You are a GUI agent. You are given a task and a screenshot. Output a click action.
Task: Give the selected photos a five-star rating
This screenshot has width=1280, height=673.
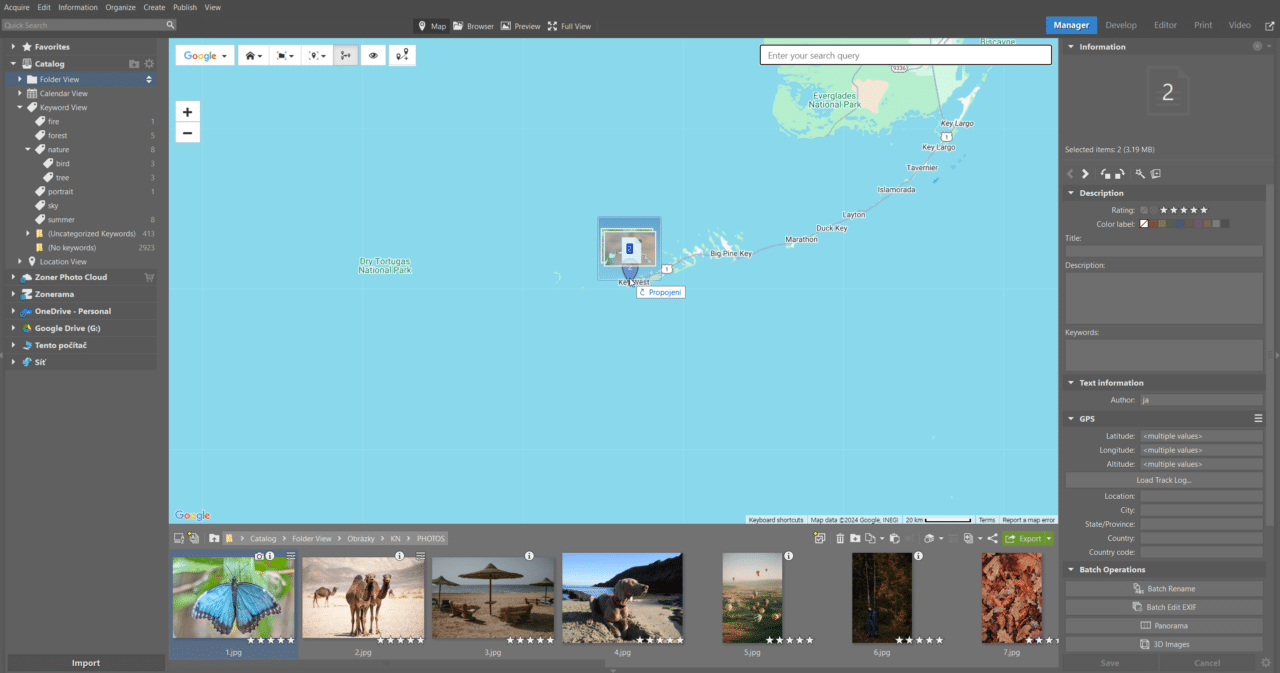1205,210
